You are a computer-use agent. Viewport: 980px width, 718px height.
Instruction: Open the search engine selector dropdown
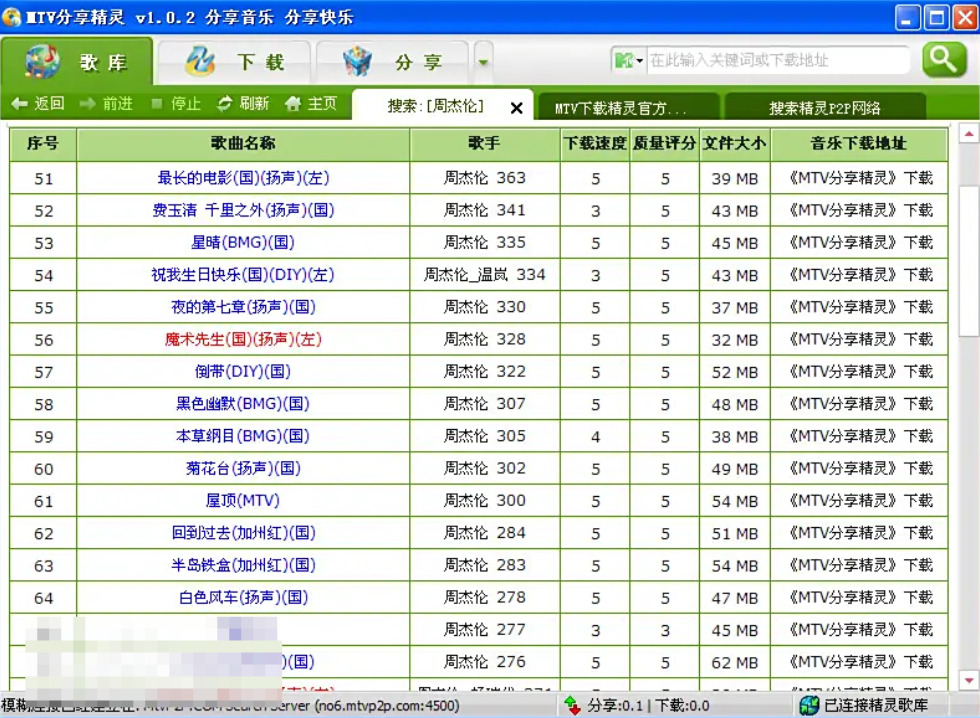pyautogui.click(x=629, y=61)
